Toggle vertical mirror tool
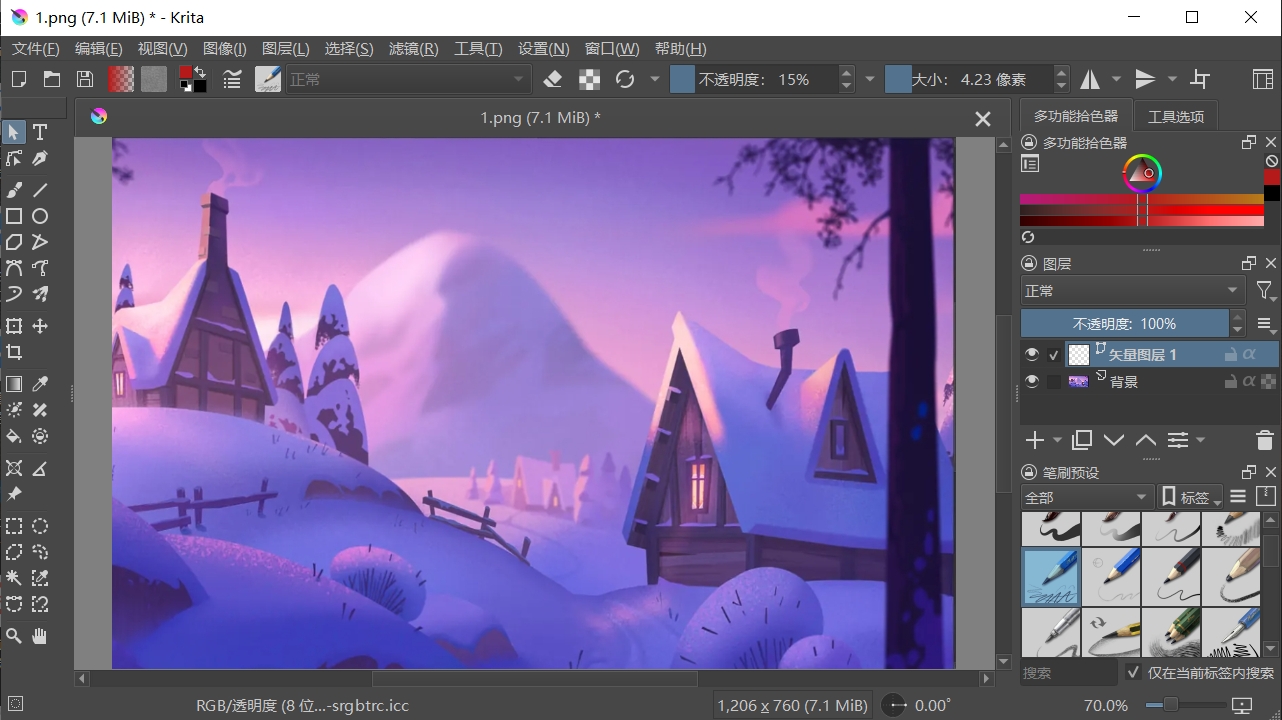Viewport: 1282px width, 720px height. (x=1146, y=79)
